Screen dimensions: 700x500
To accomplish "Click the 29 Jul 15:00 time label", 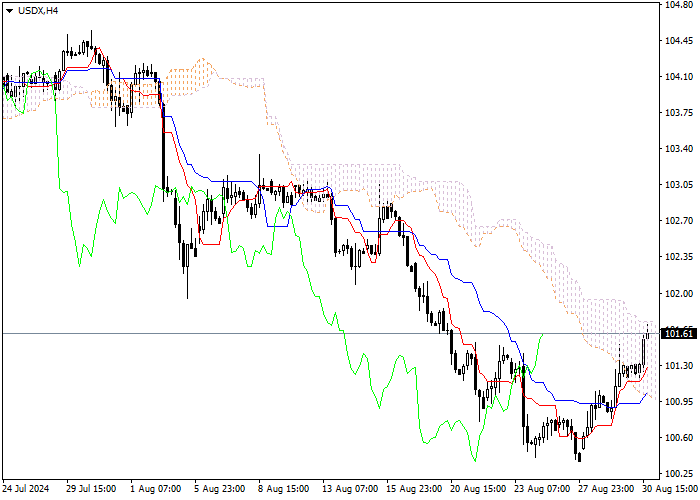I will (91, 489).
